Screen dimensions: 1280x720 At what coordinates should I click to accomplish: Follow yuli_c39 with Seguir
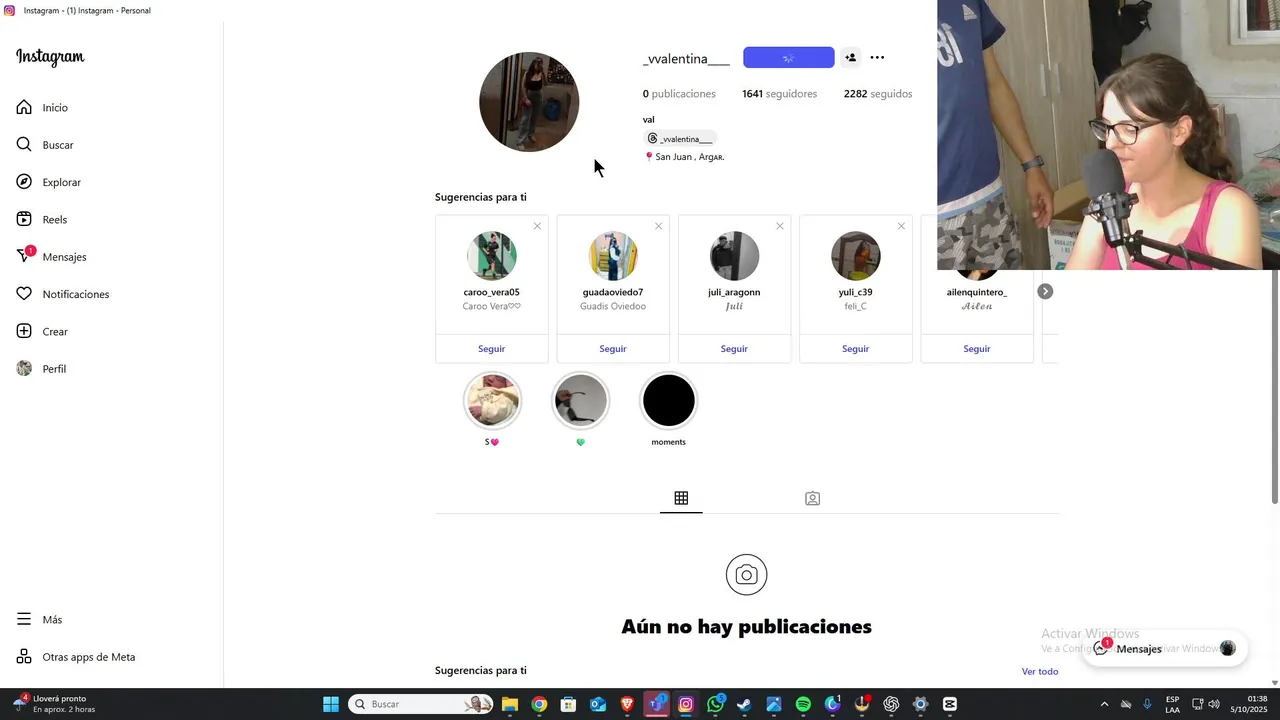click(x=855, y=349)
